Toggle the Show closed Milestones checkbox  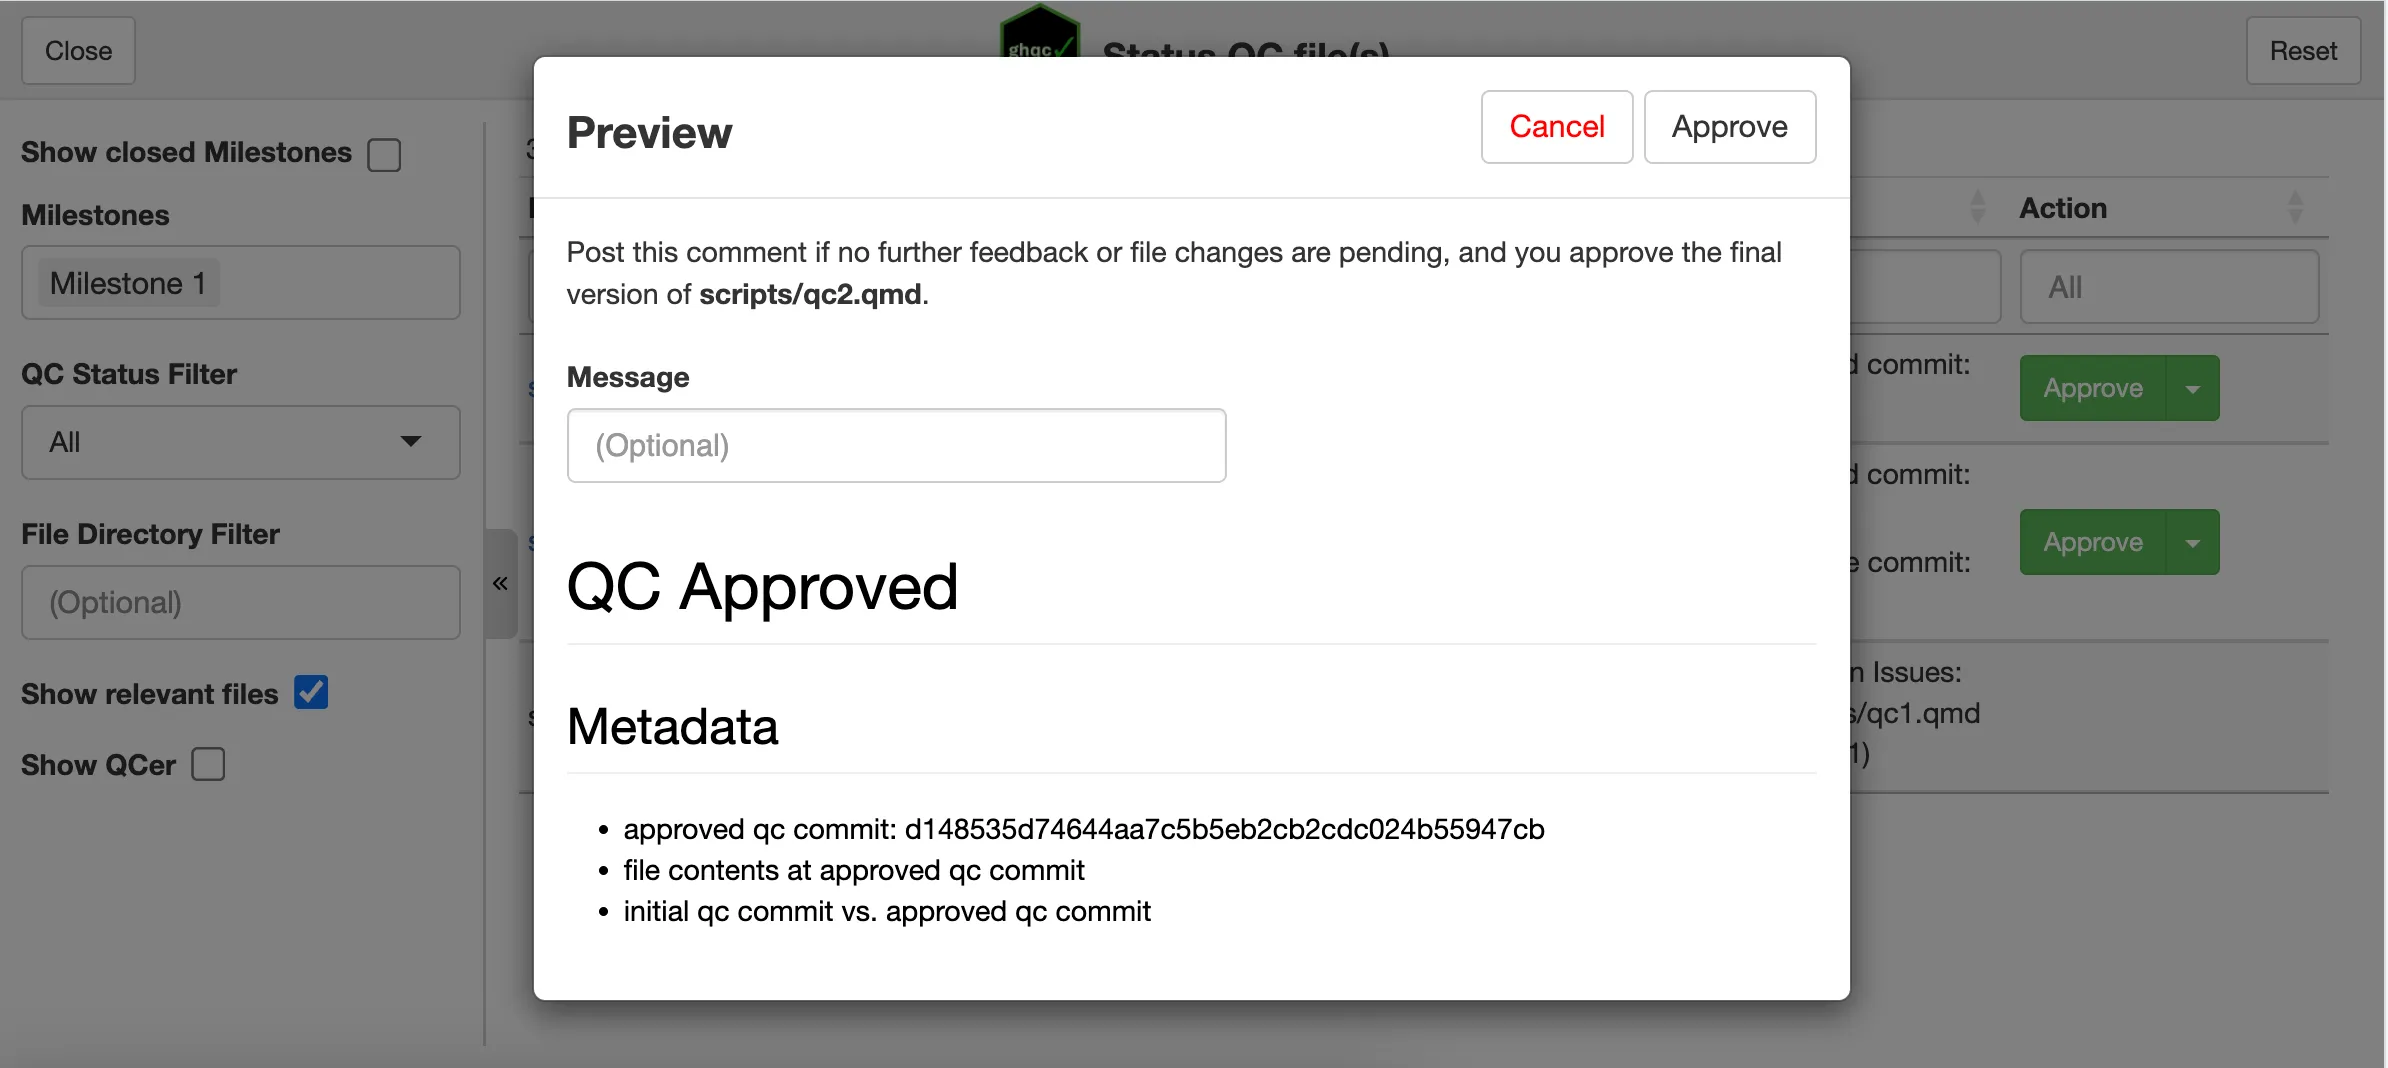(x=384, y=155)
